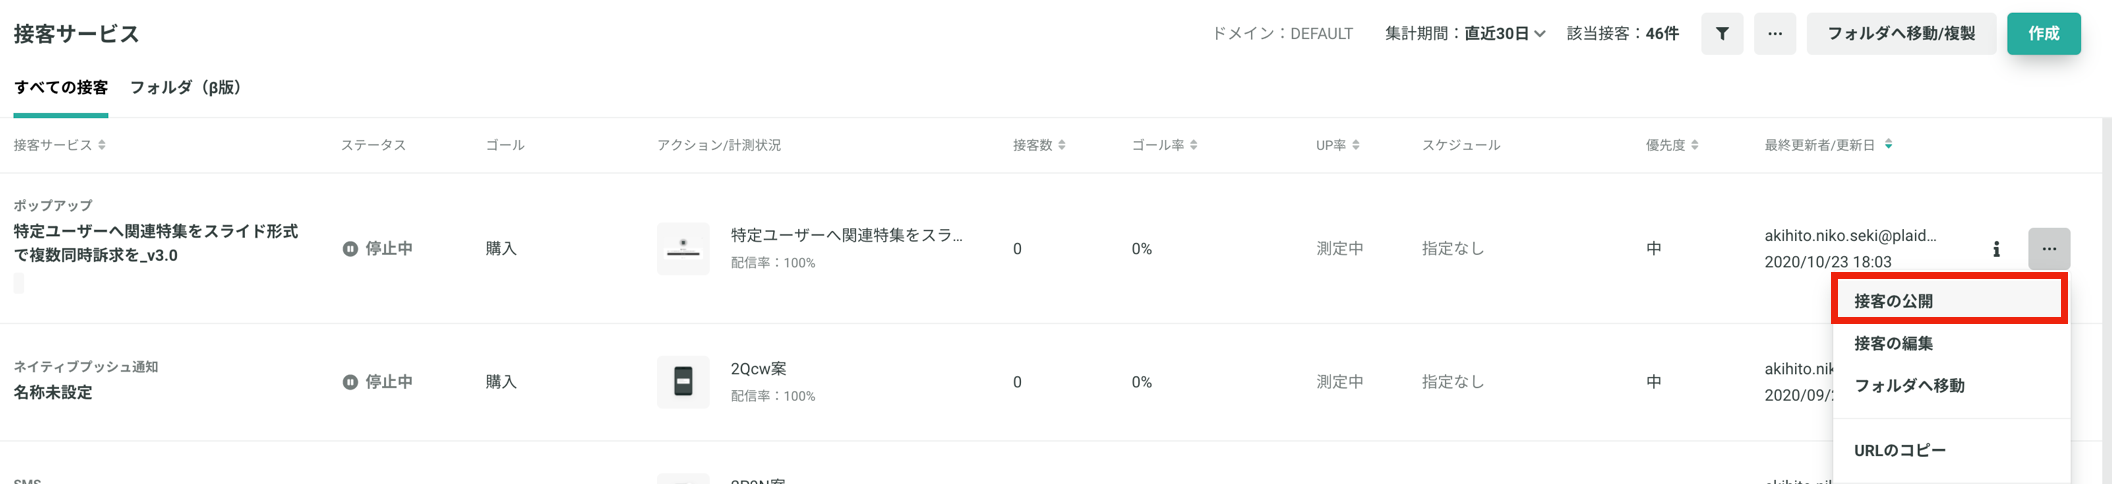Click the popup action thumbnail icon

click(683, 249)
